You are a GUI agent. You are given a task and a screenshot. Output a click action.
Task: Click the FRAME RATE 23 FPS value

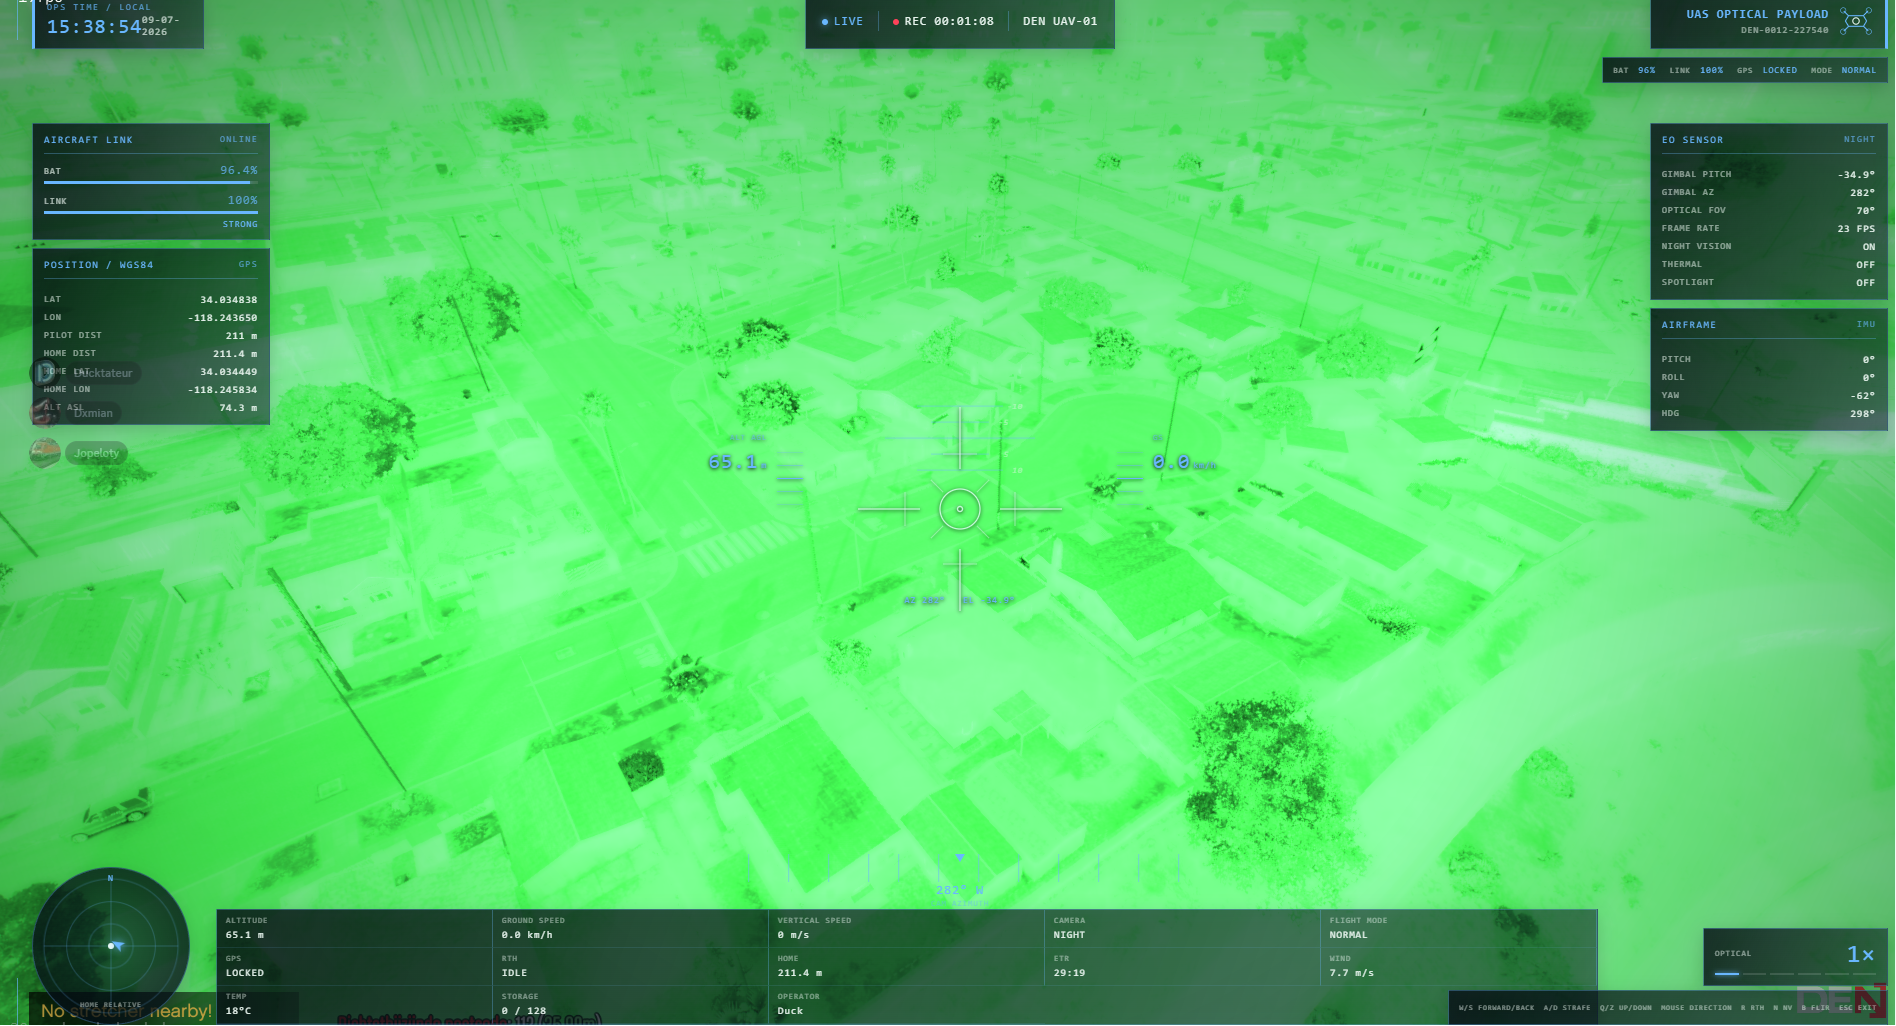(x=1856, y=229)
